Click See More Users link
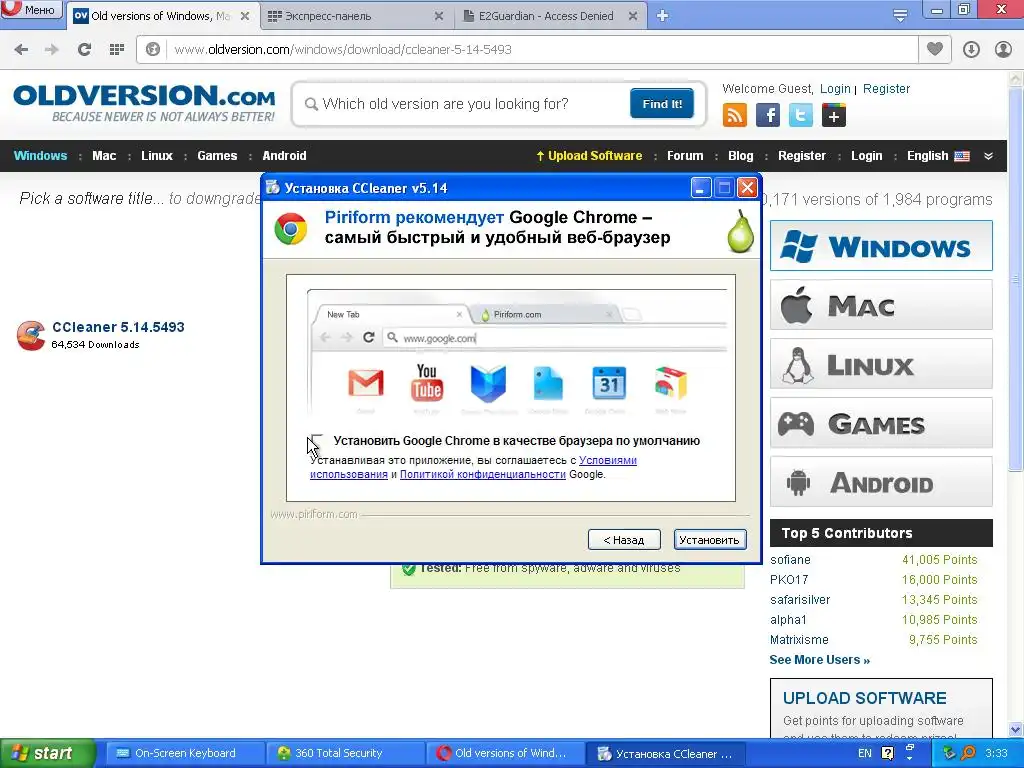The image size is (1024, 768). click(x=820, y=660)
